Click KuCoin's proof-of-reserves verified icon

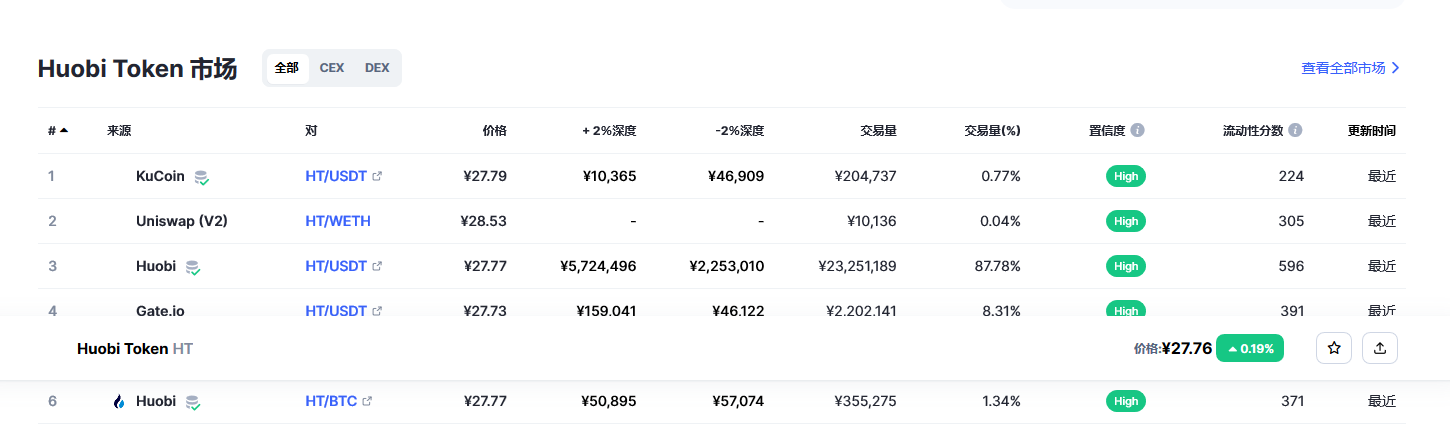[202, 177]
